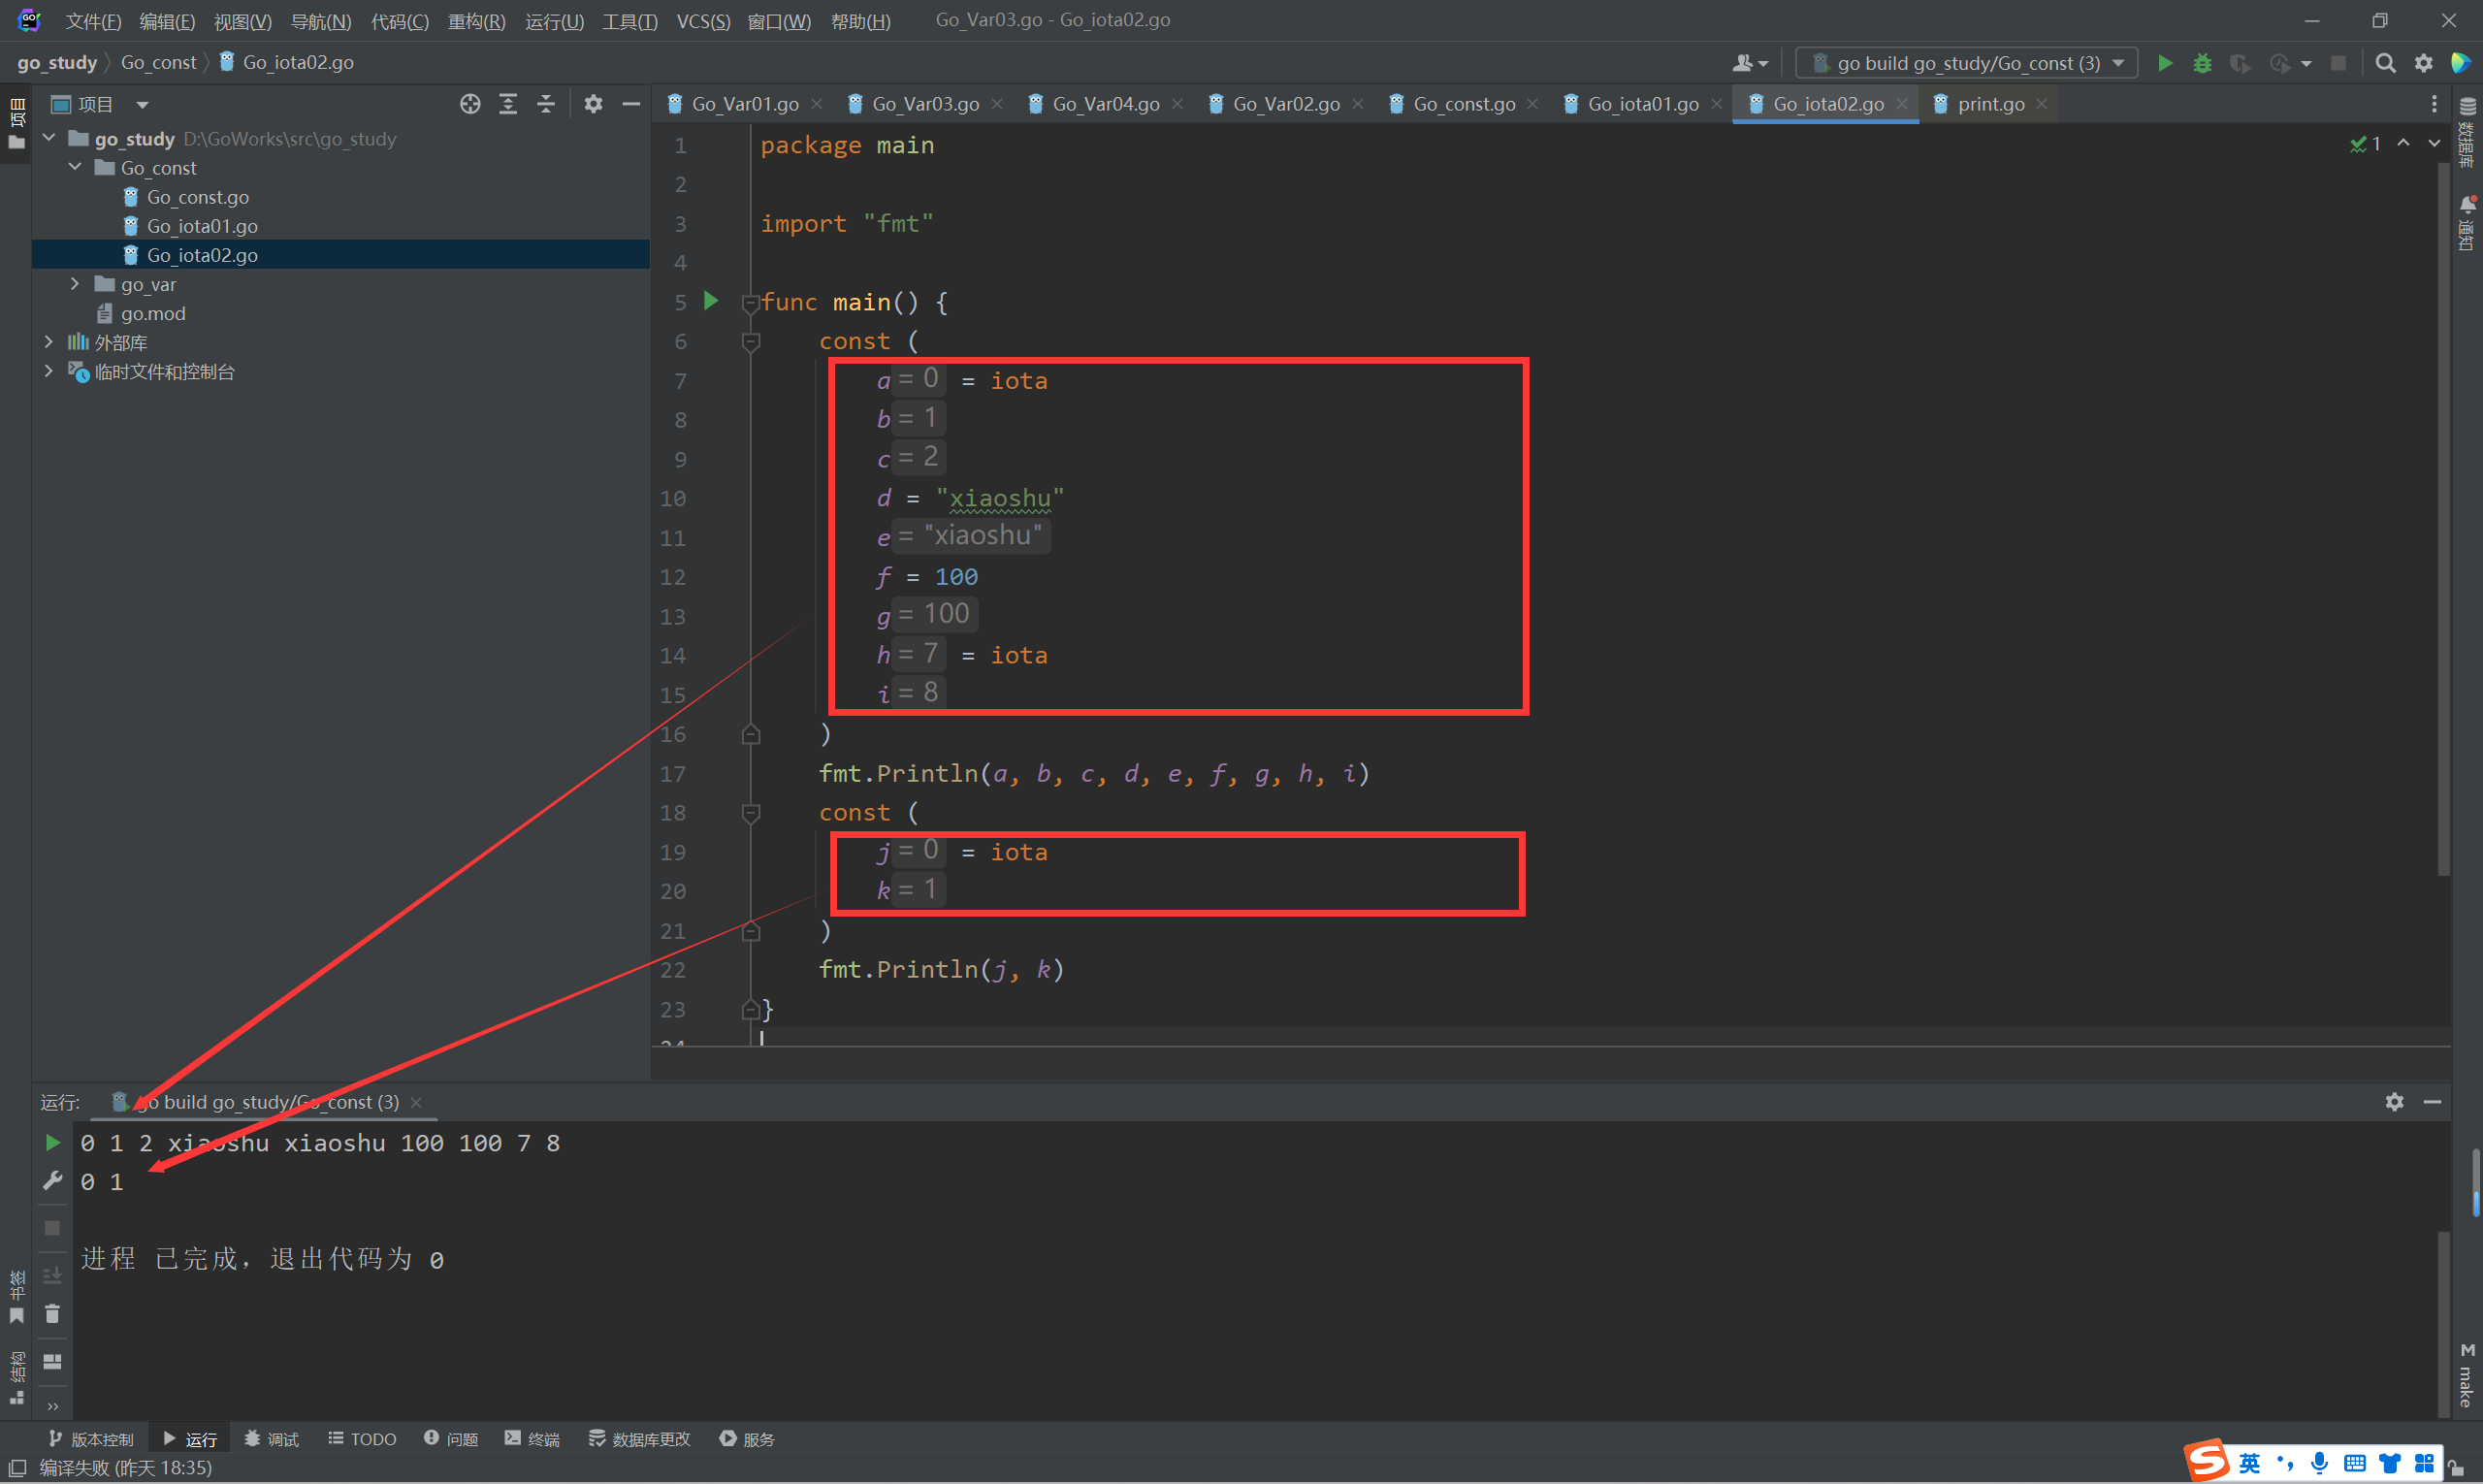
Task: Open the 调试 tool window
Action: tap(271, 1439)
